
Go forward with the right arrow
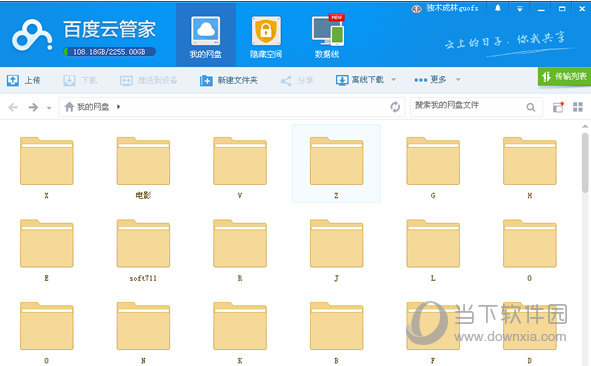pyautogui.click(x=33, y=107)
